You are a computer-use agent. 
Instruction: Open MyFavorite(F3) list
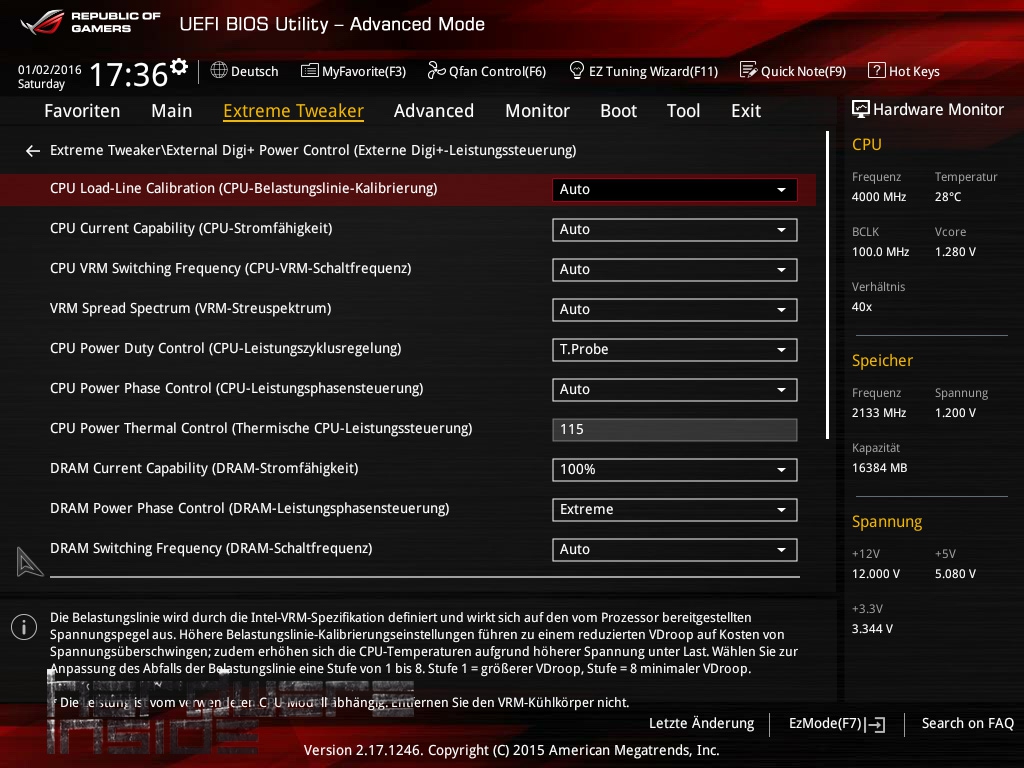pos(353,71)
